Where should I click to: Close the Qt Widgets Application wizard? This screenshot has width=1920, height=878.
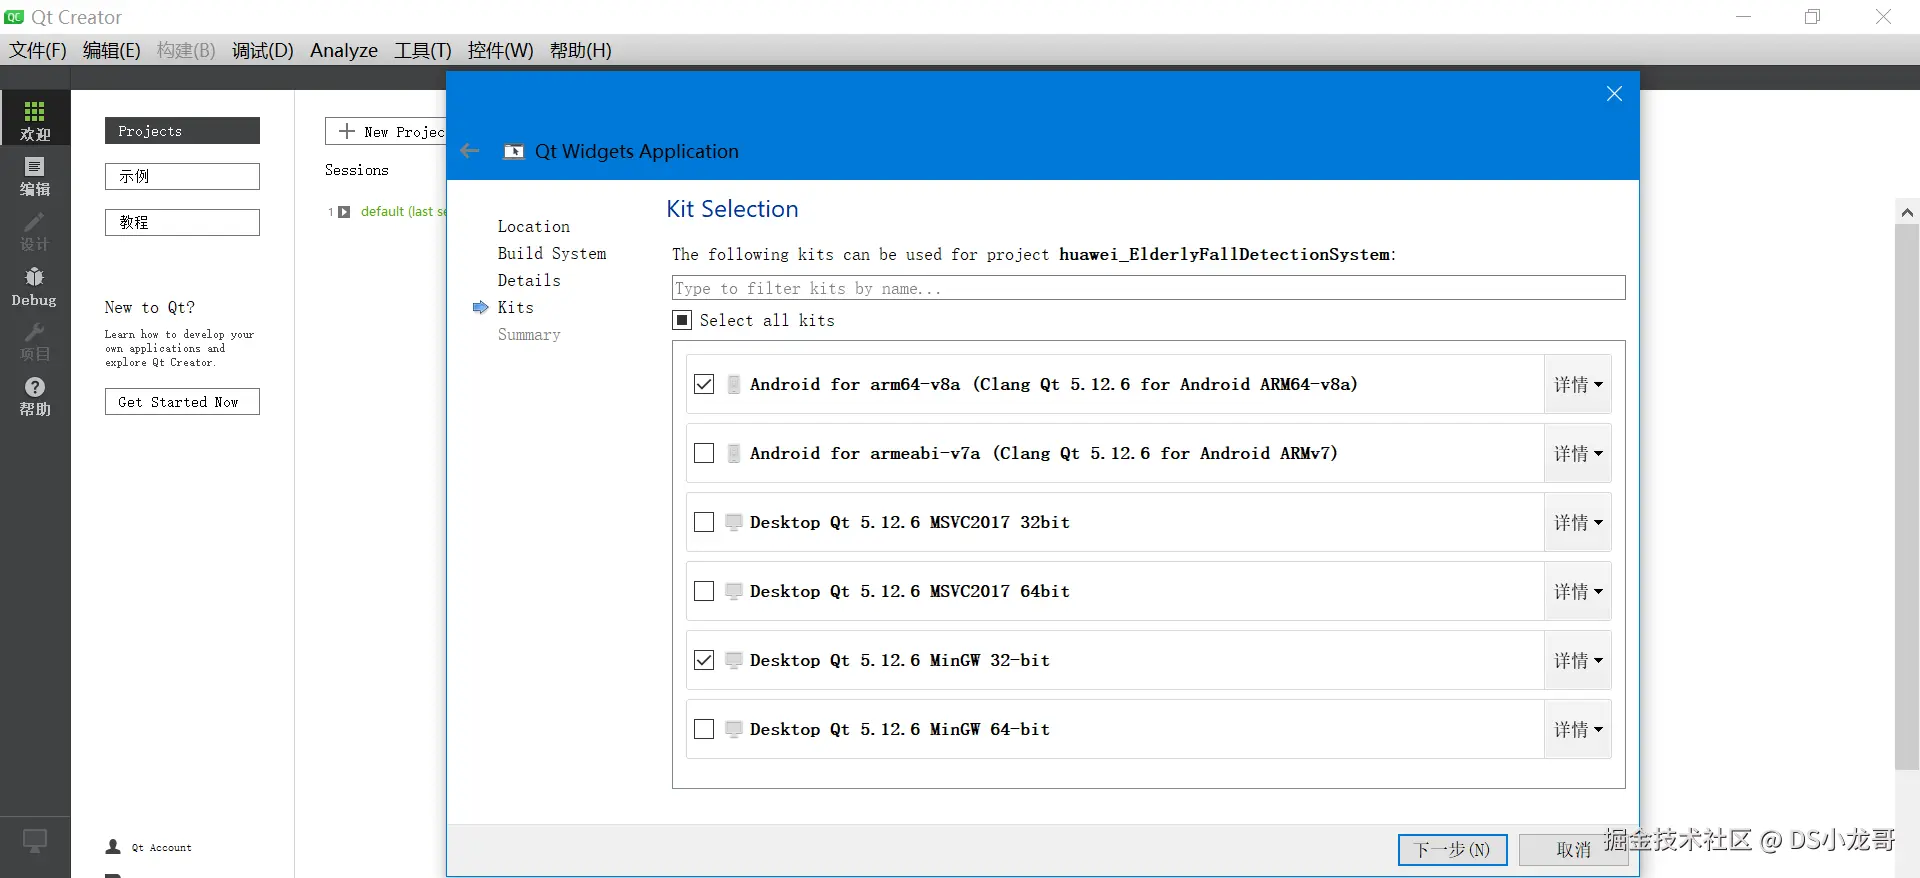point(1614,93)
